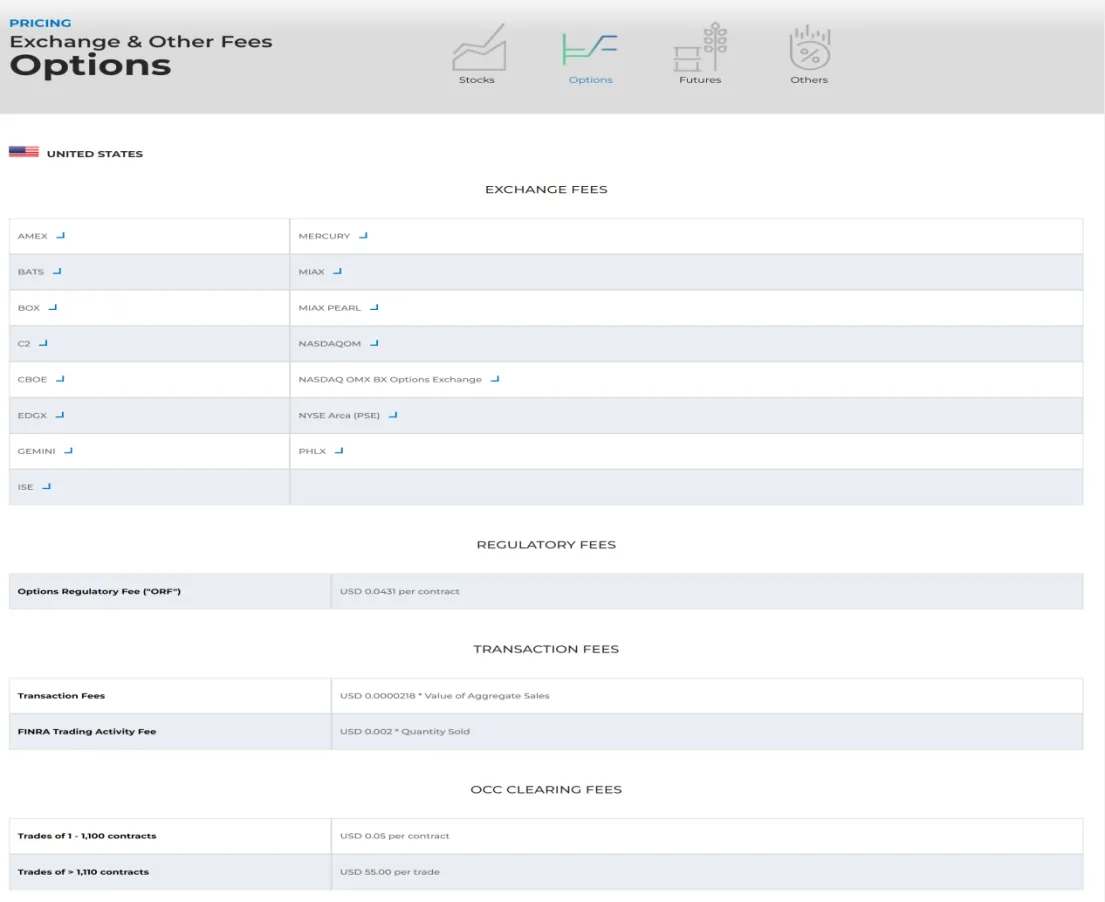Click the Exchange & Other Fees title

[x=141, y=42]
